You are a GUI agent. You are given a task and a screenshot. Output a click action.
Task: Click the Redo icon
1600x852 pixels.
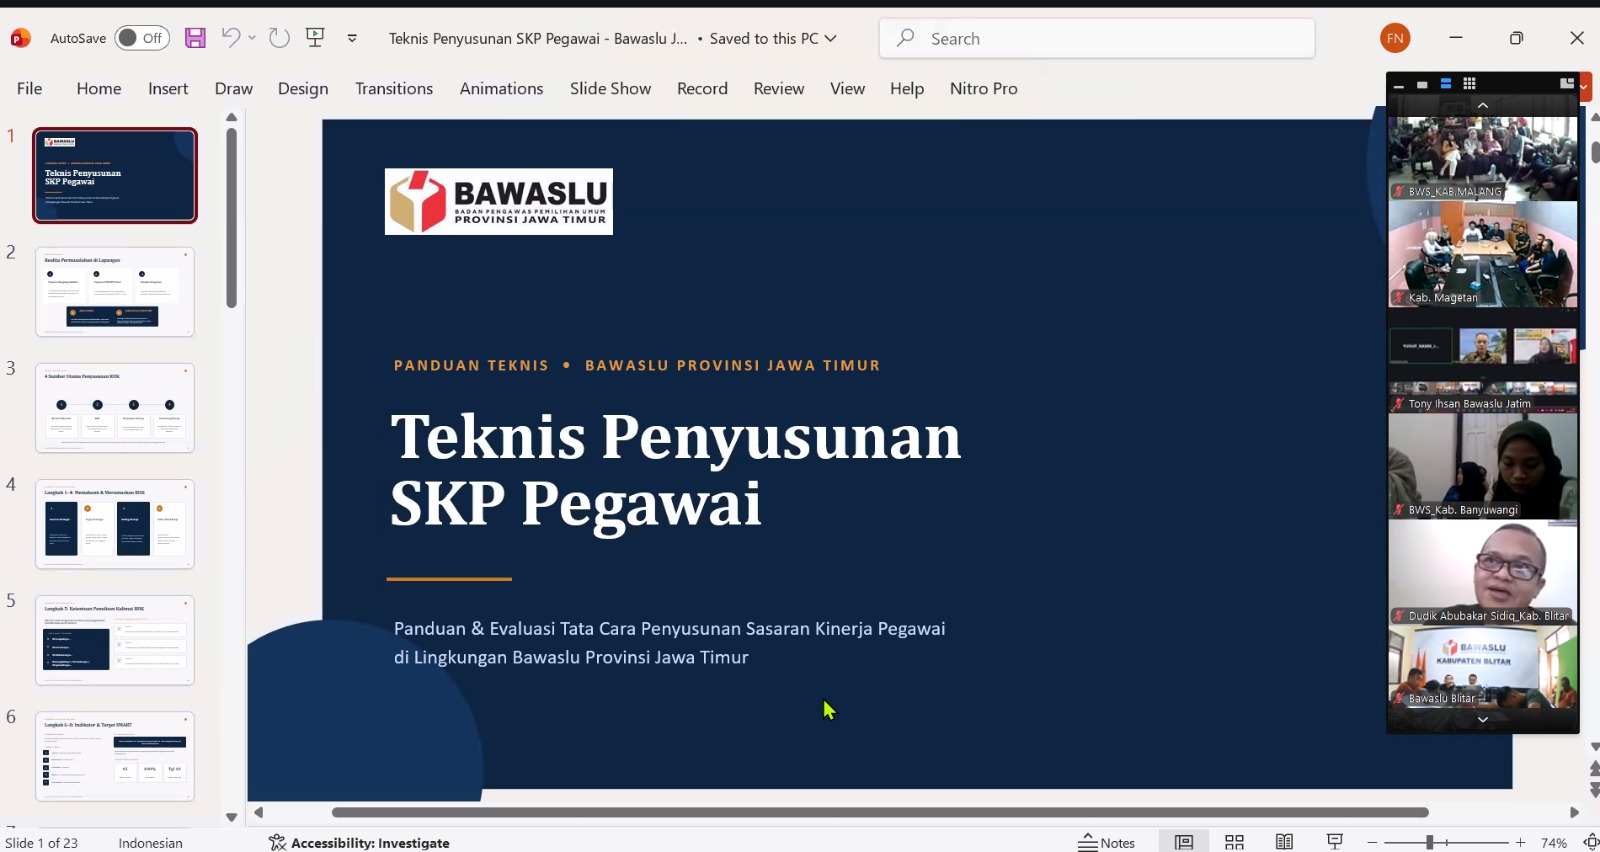(x=279, y=38)
